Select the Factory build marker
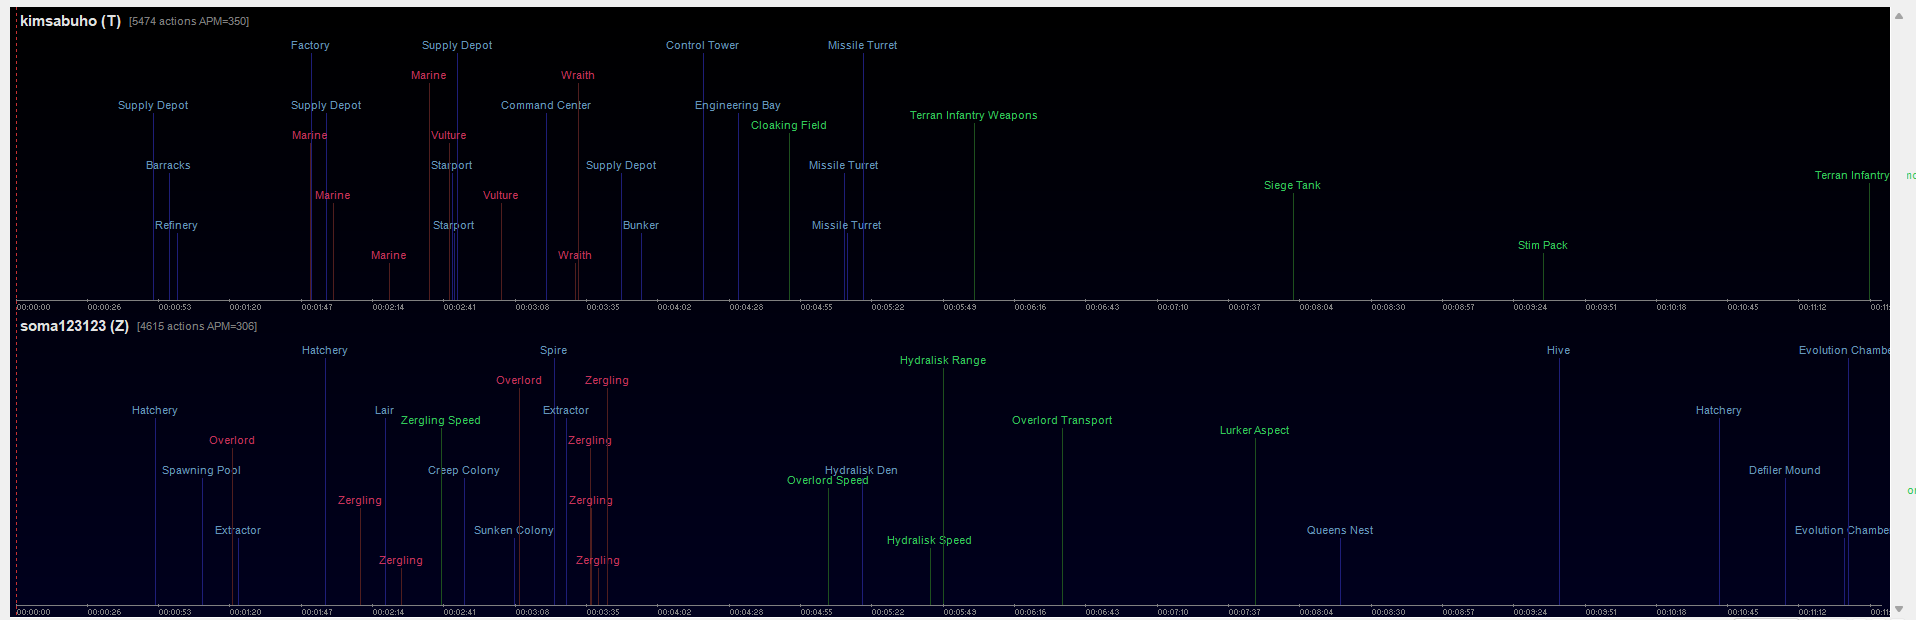This screenshot has width=1916, height=620. [x=310, y=45]
